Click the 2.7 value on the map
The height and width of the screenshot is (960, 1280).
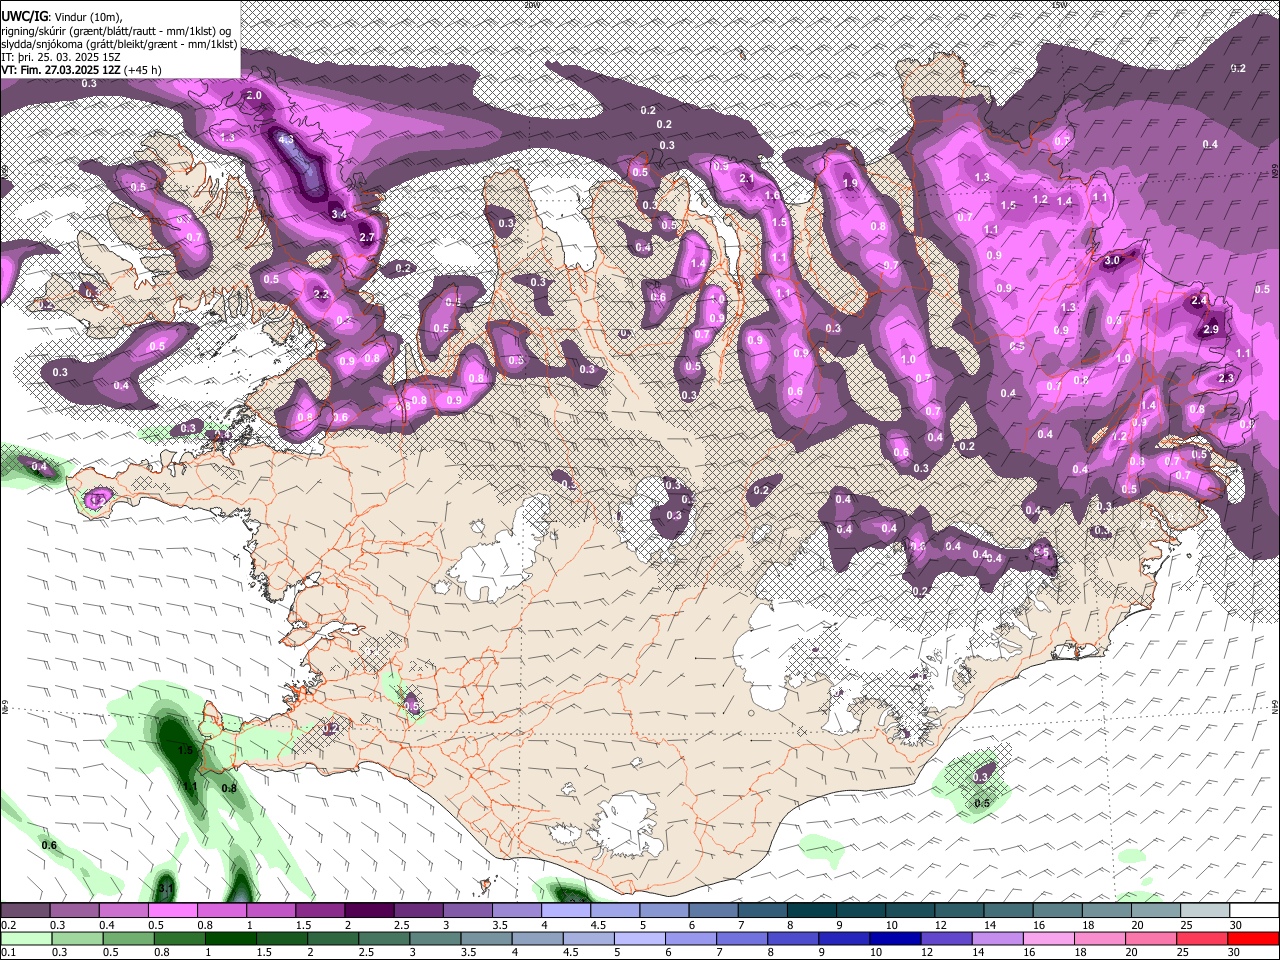366,237
